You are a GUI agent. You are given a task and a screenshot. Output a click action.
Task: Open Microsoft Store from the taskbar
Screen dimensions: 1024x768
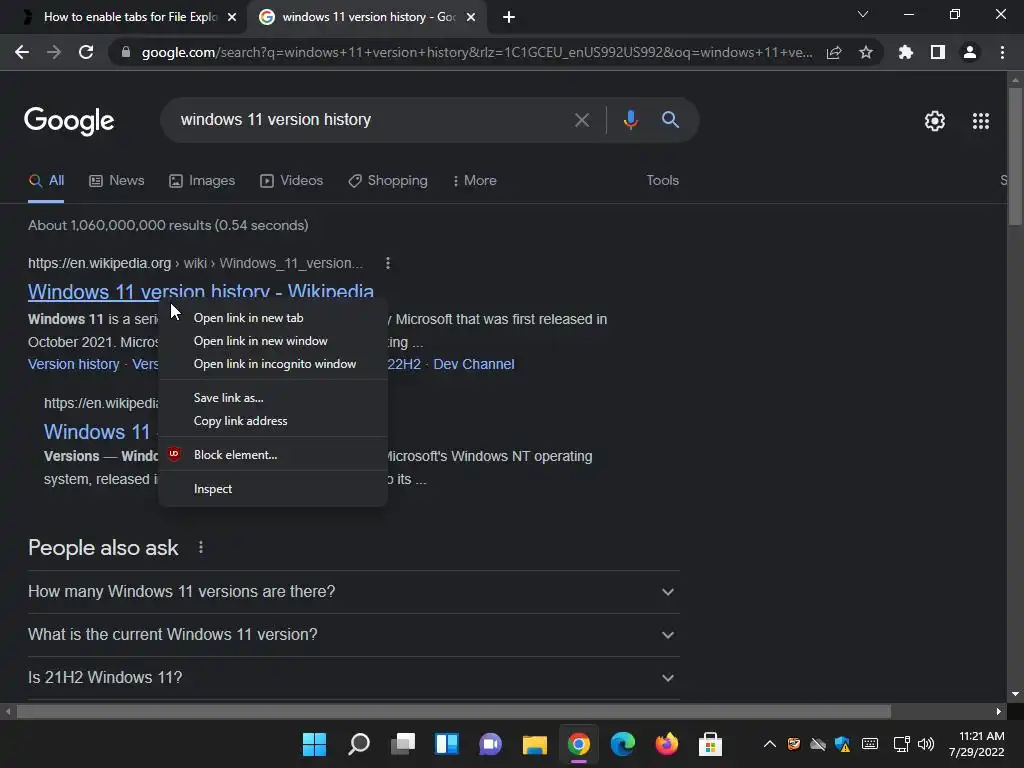pos(710,744)
